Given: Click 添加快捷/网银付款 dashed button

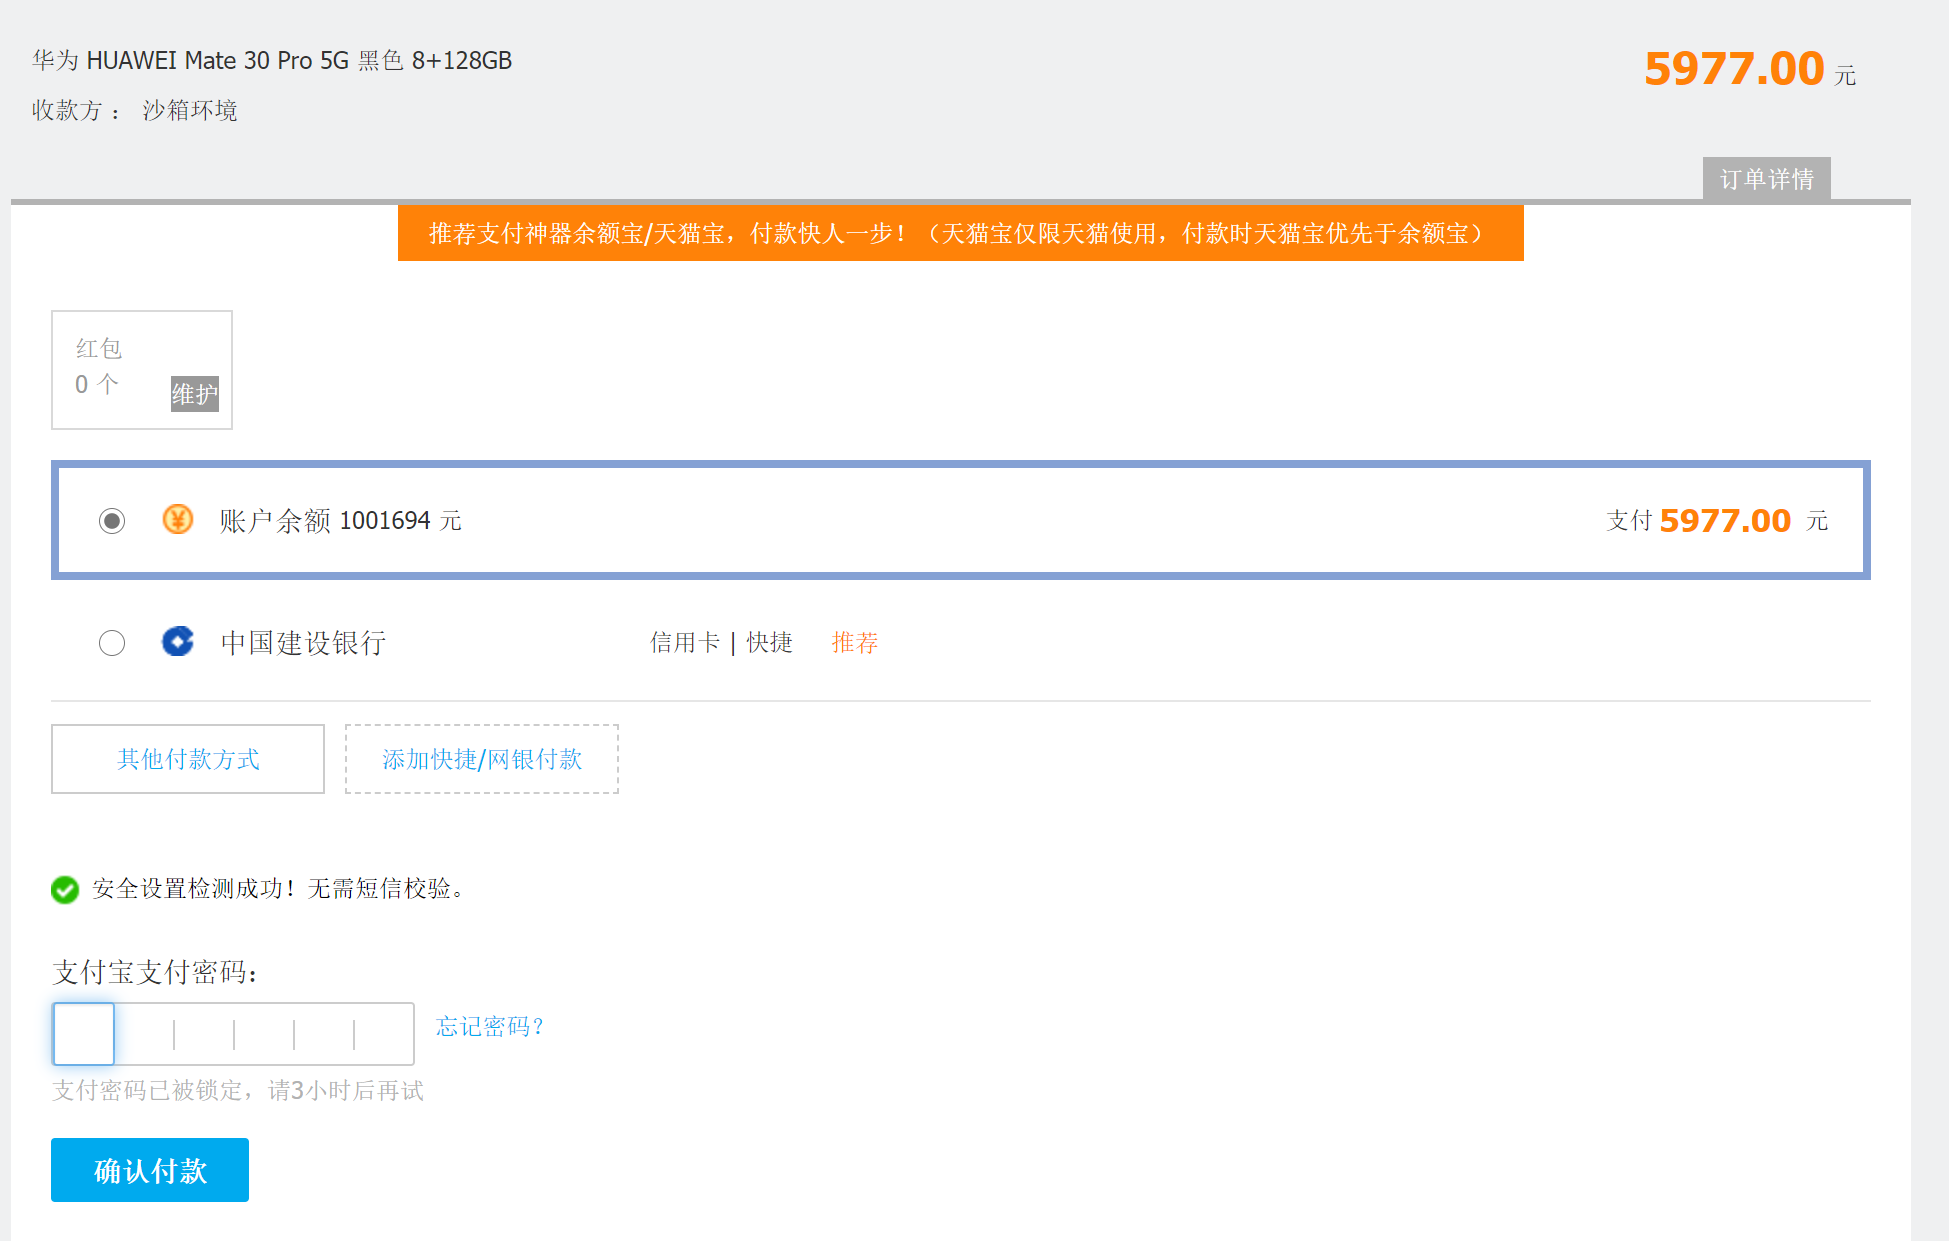Looking at the screenshot, I should (482, 759).
